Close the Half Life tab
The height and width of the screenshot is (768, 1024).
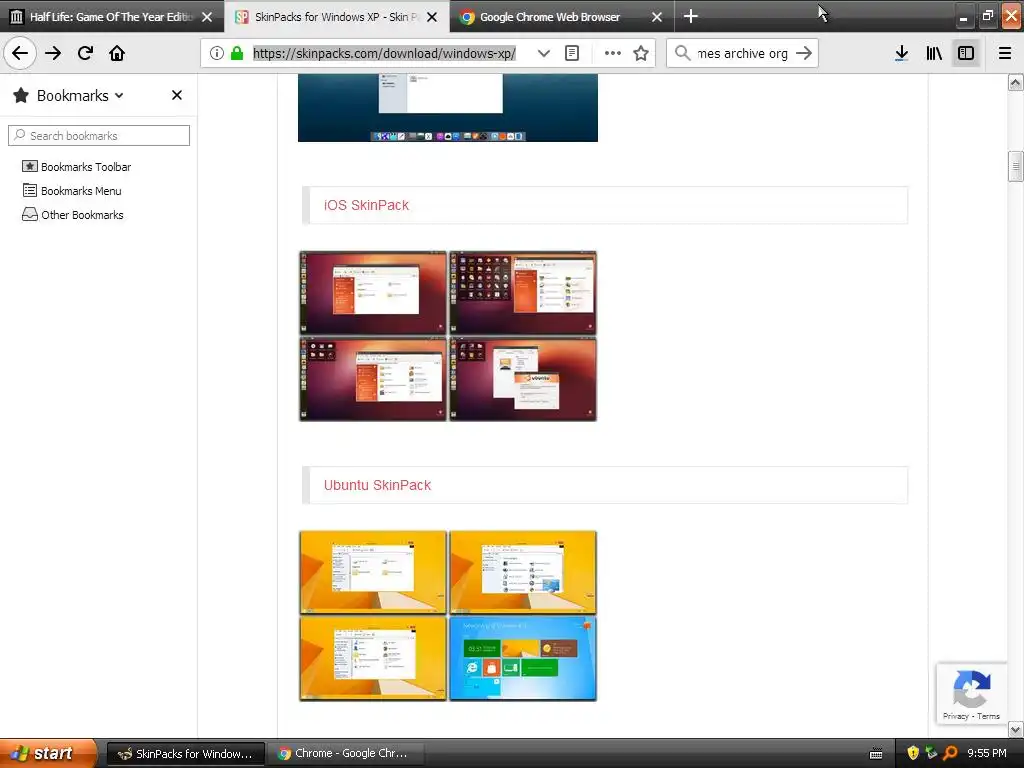pos(207,17)
